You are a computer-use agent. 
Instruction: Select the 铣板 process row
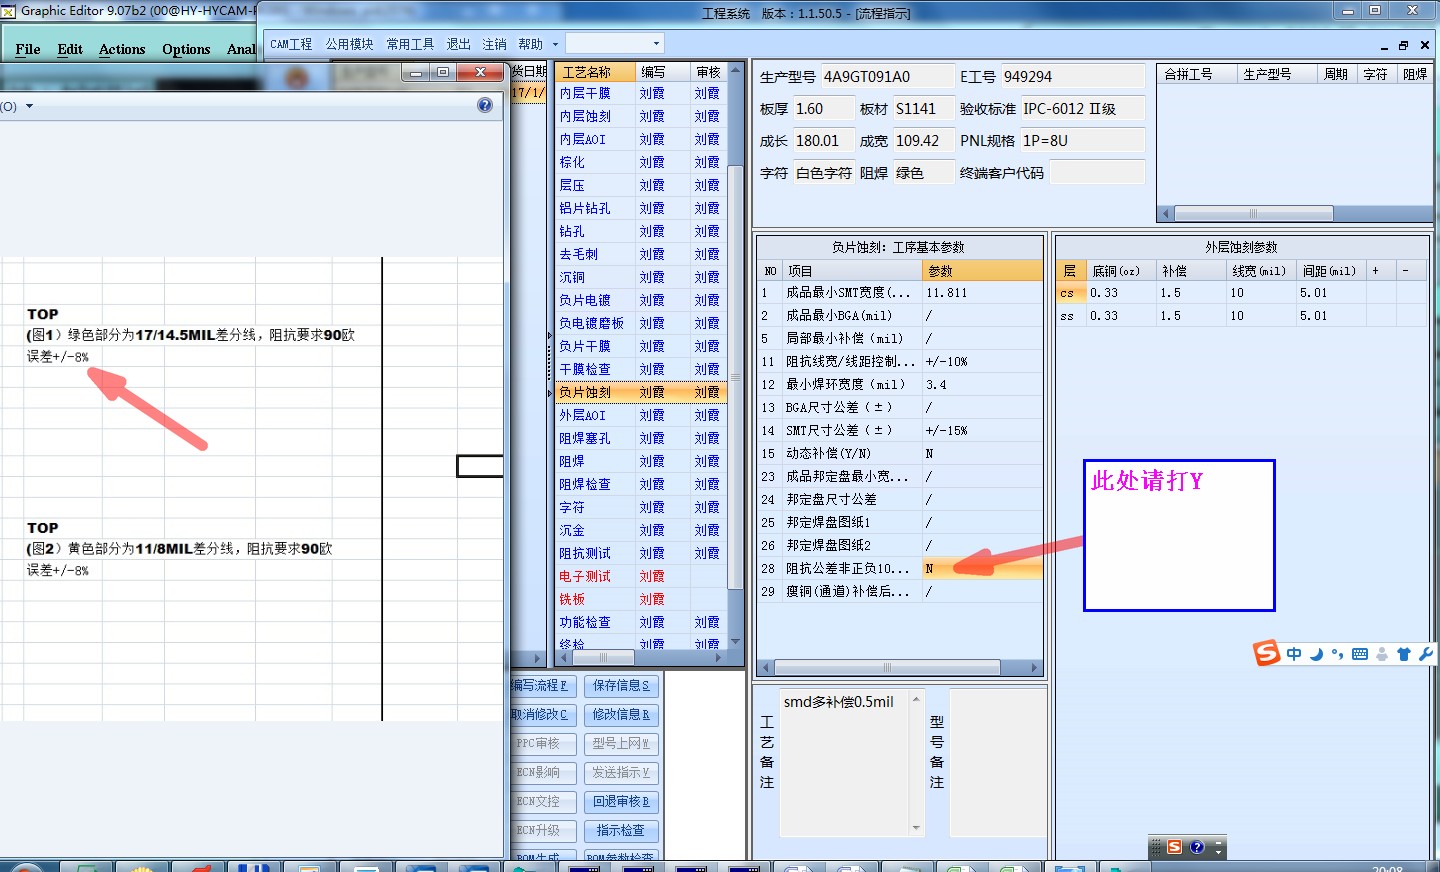tap(640, 599)
